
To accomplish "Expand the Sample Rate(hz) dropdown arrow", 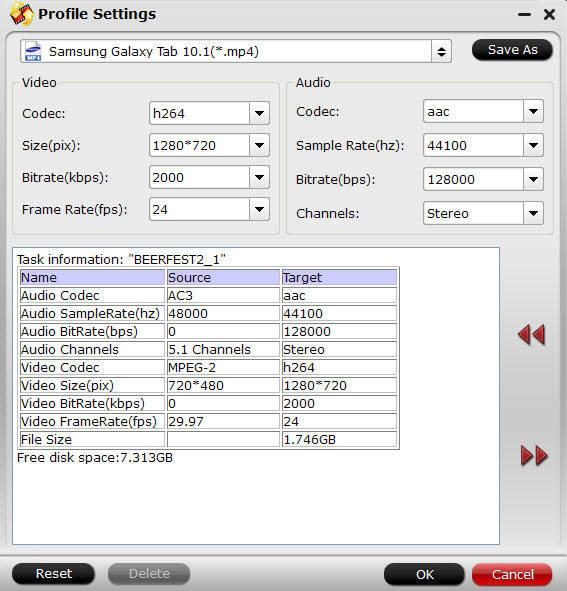I will (533, 145).
